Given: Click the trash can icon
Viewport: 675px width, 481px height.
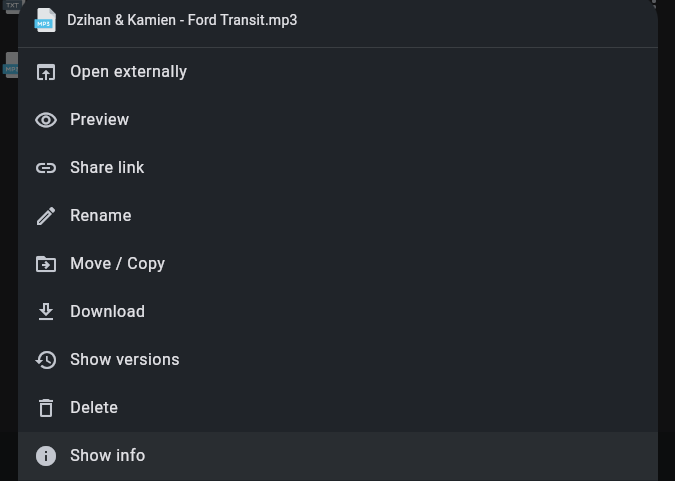Looking at the screenshot, I should click(46, 408).
